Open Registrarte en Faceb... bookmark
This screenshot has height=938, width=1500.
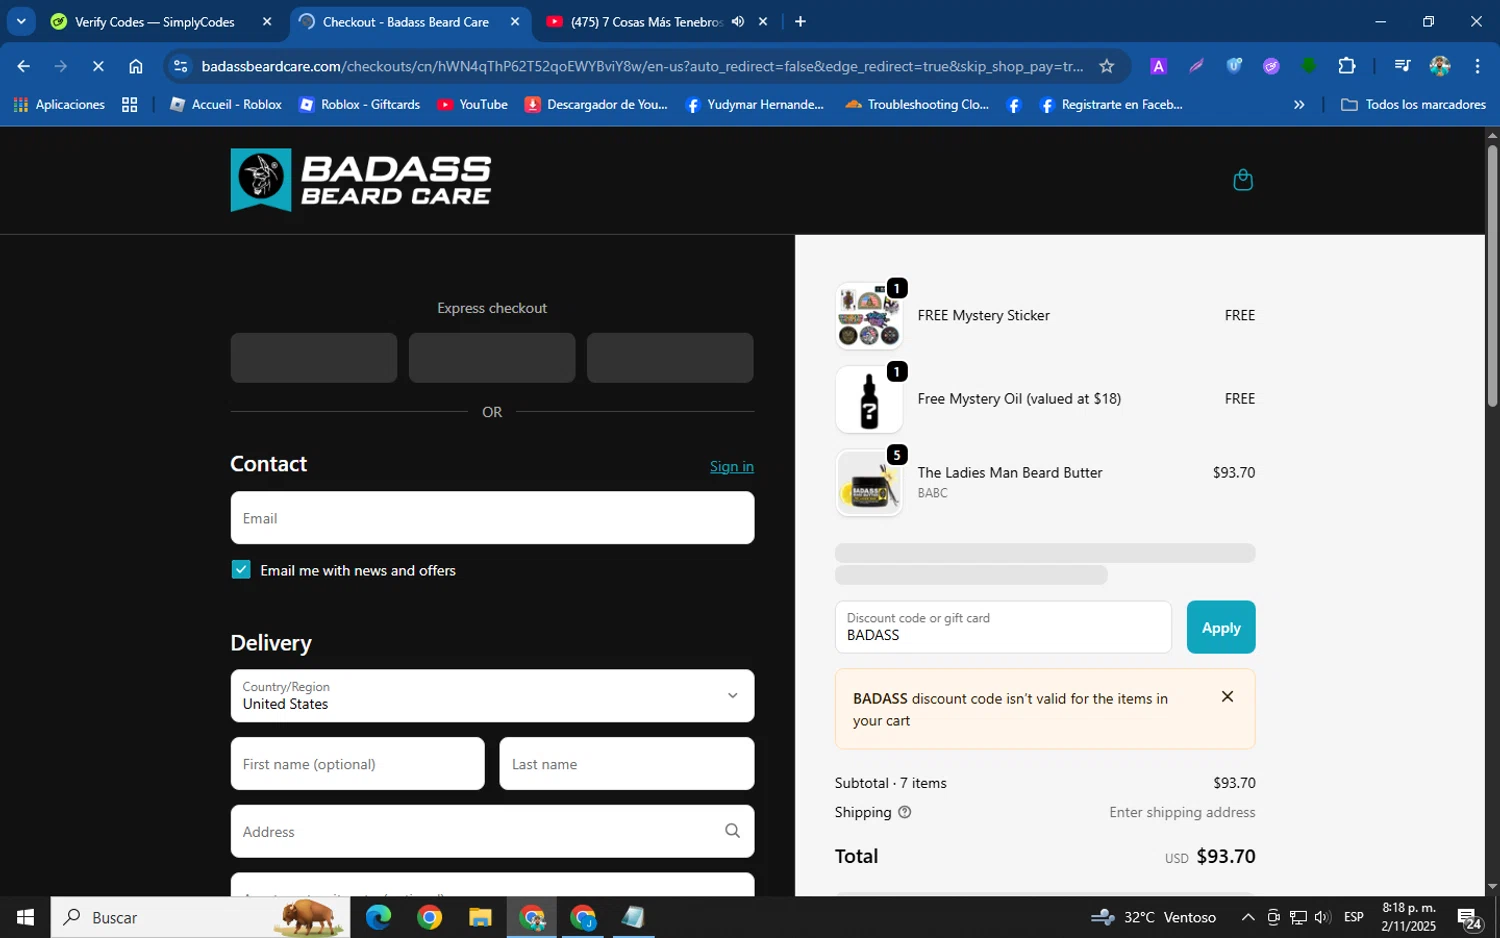(x=1111, y=104)
